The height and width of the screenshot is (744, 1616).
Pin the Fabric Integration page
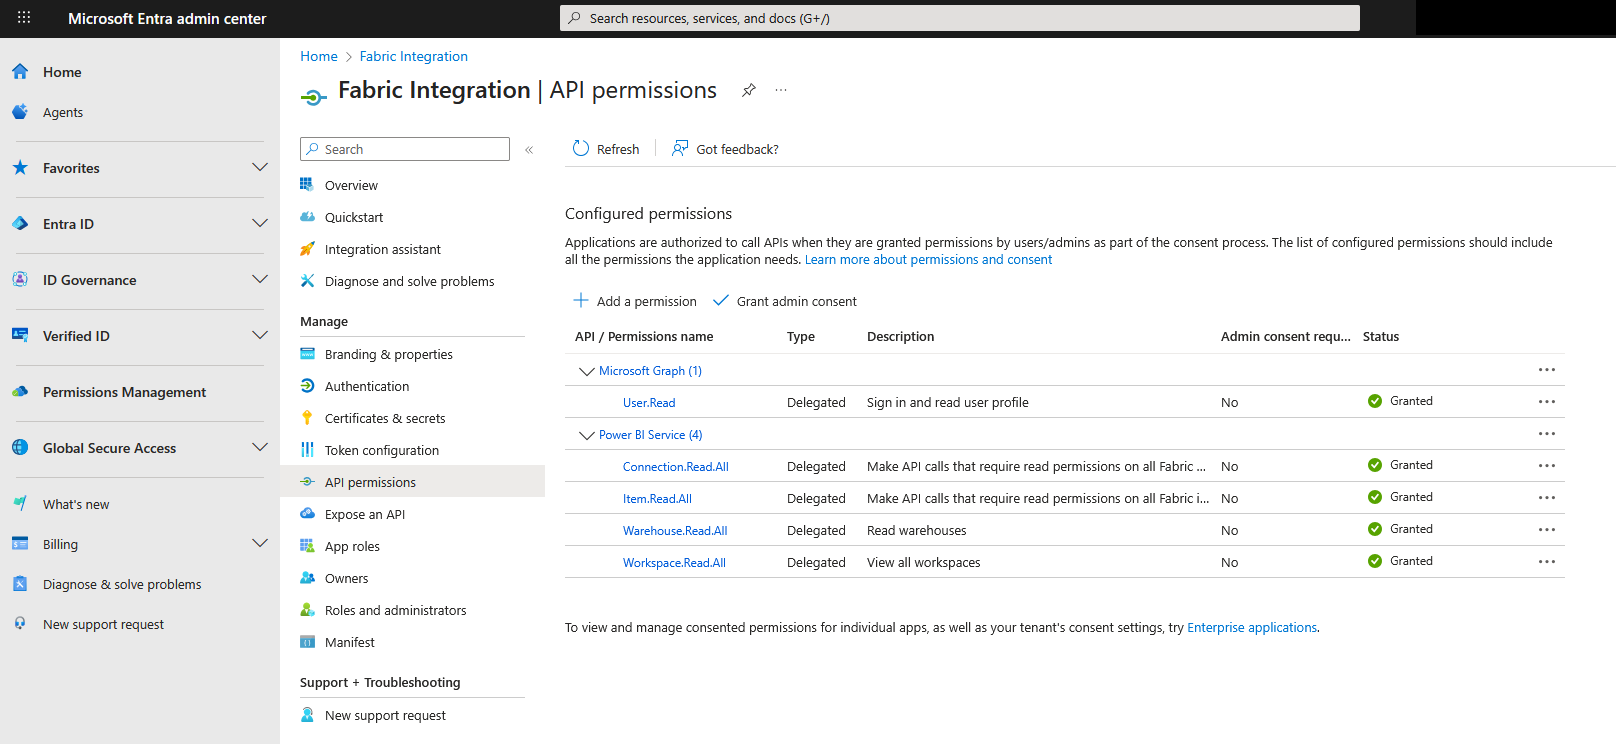tap(748, 90)
